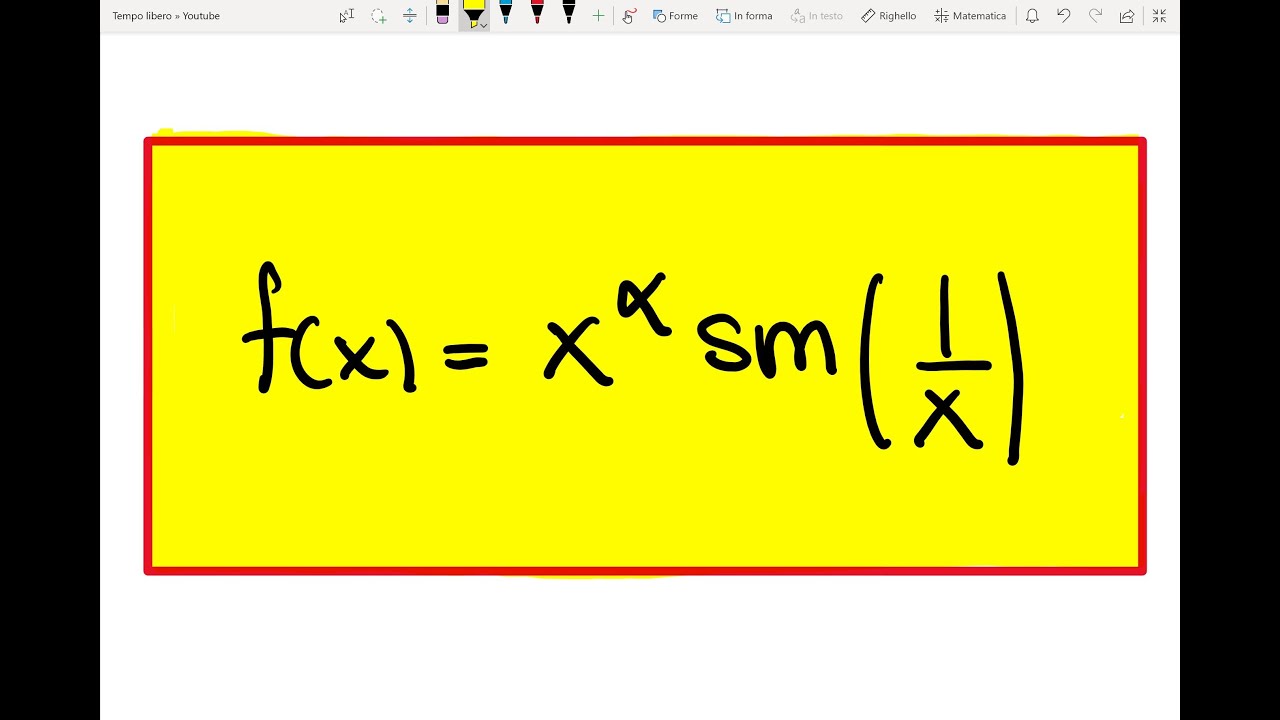The image size is (1280, 720).
Task: Click the Tempo libero » Youtube breadcrumb
Action: 166,16
